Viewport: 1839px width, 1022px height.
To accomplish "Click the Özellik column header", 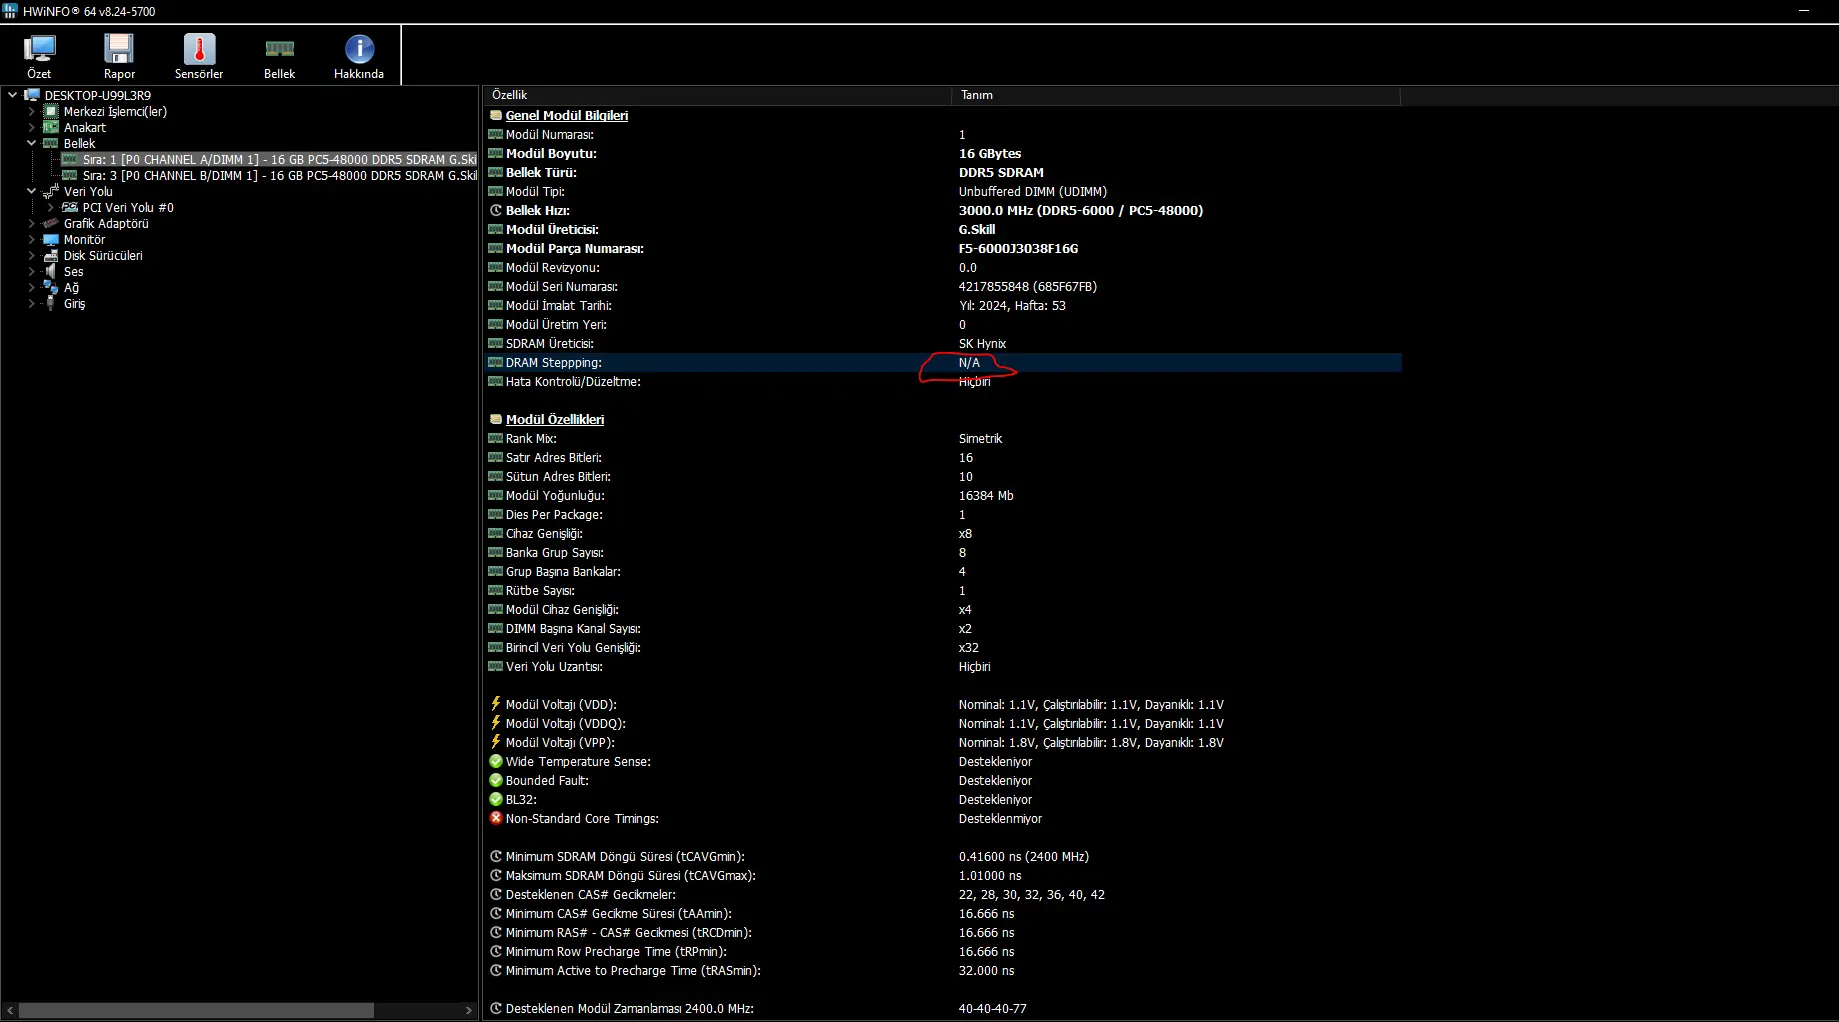I will point(717,95).
